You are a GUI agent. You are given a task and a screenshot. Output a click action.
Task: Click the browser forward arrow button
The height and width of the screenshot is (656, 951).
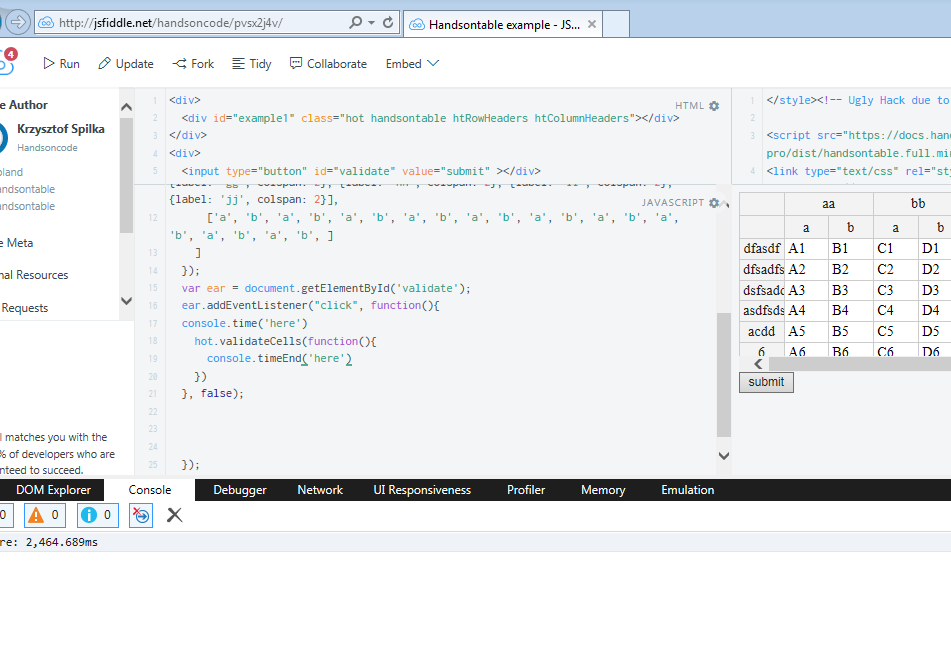click(18, 22)
